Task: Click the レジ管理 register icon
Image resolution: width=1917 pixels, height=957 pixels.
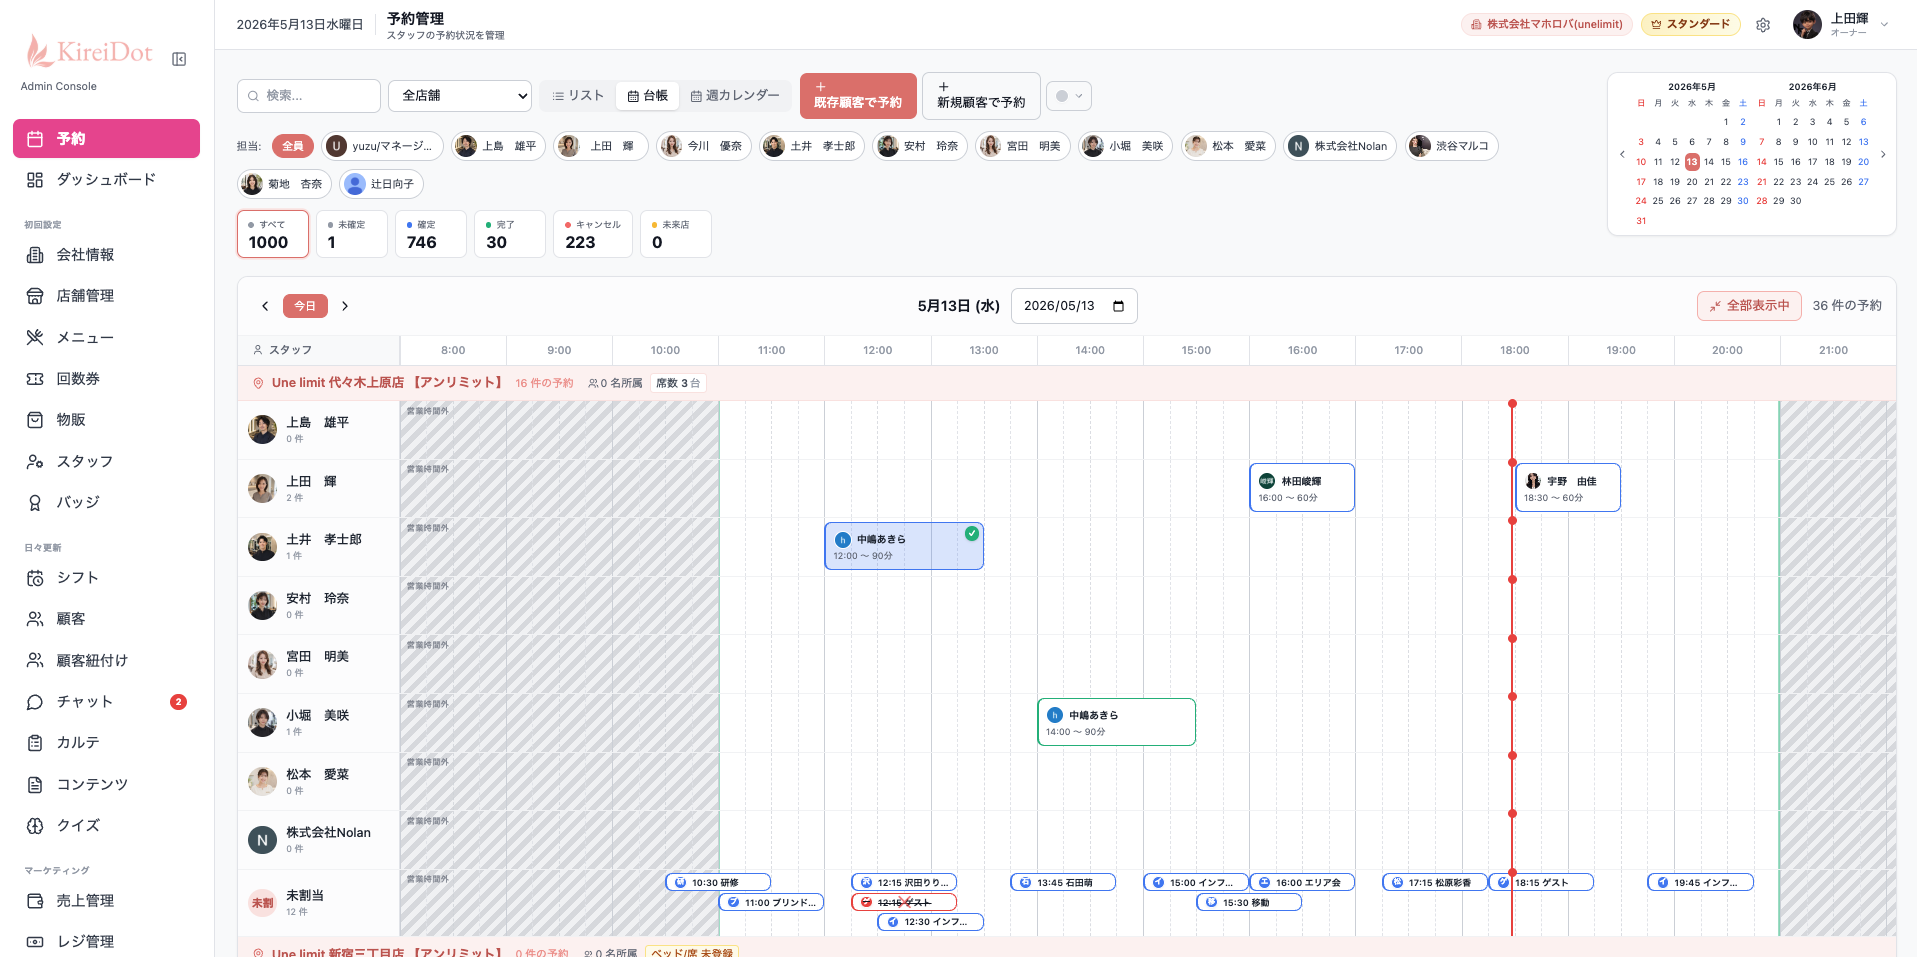Action: 35,942
